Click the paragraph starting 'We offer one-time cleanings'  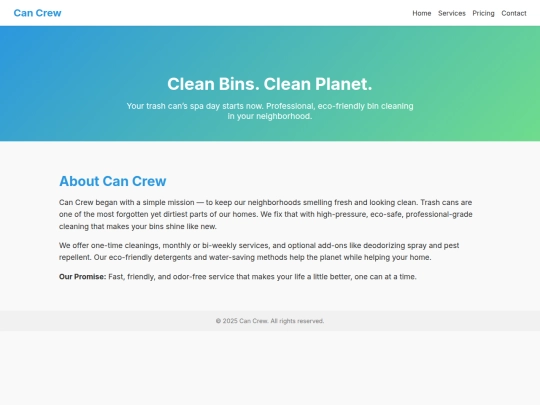[259, 251]
